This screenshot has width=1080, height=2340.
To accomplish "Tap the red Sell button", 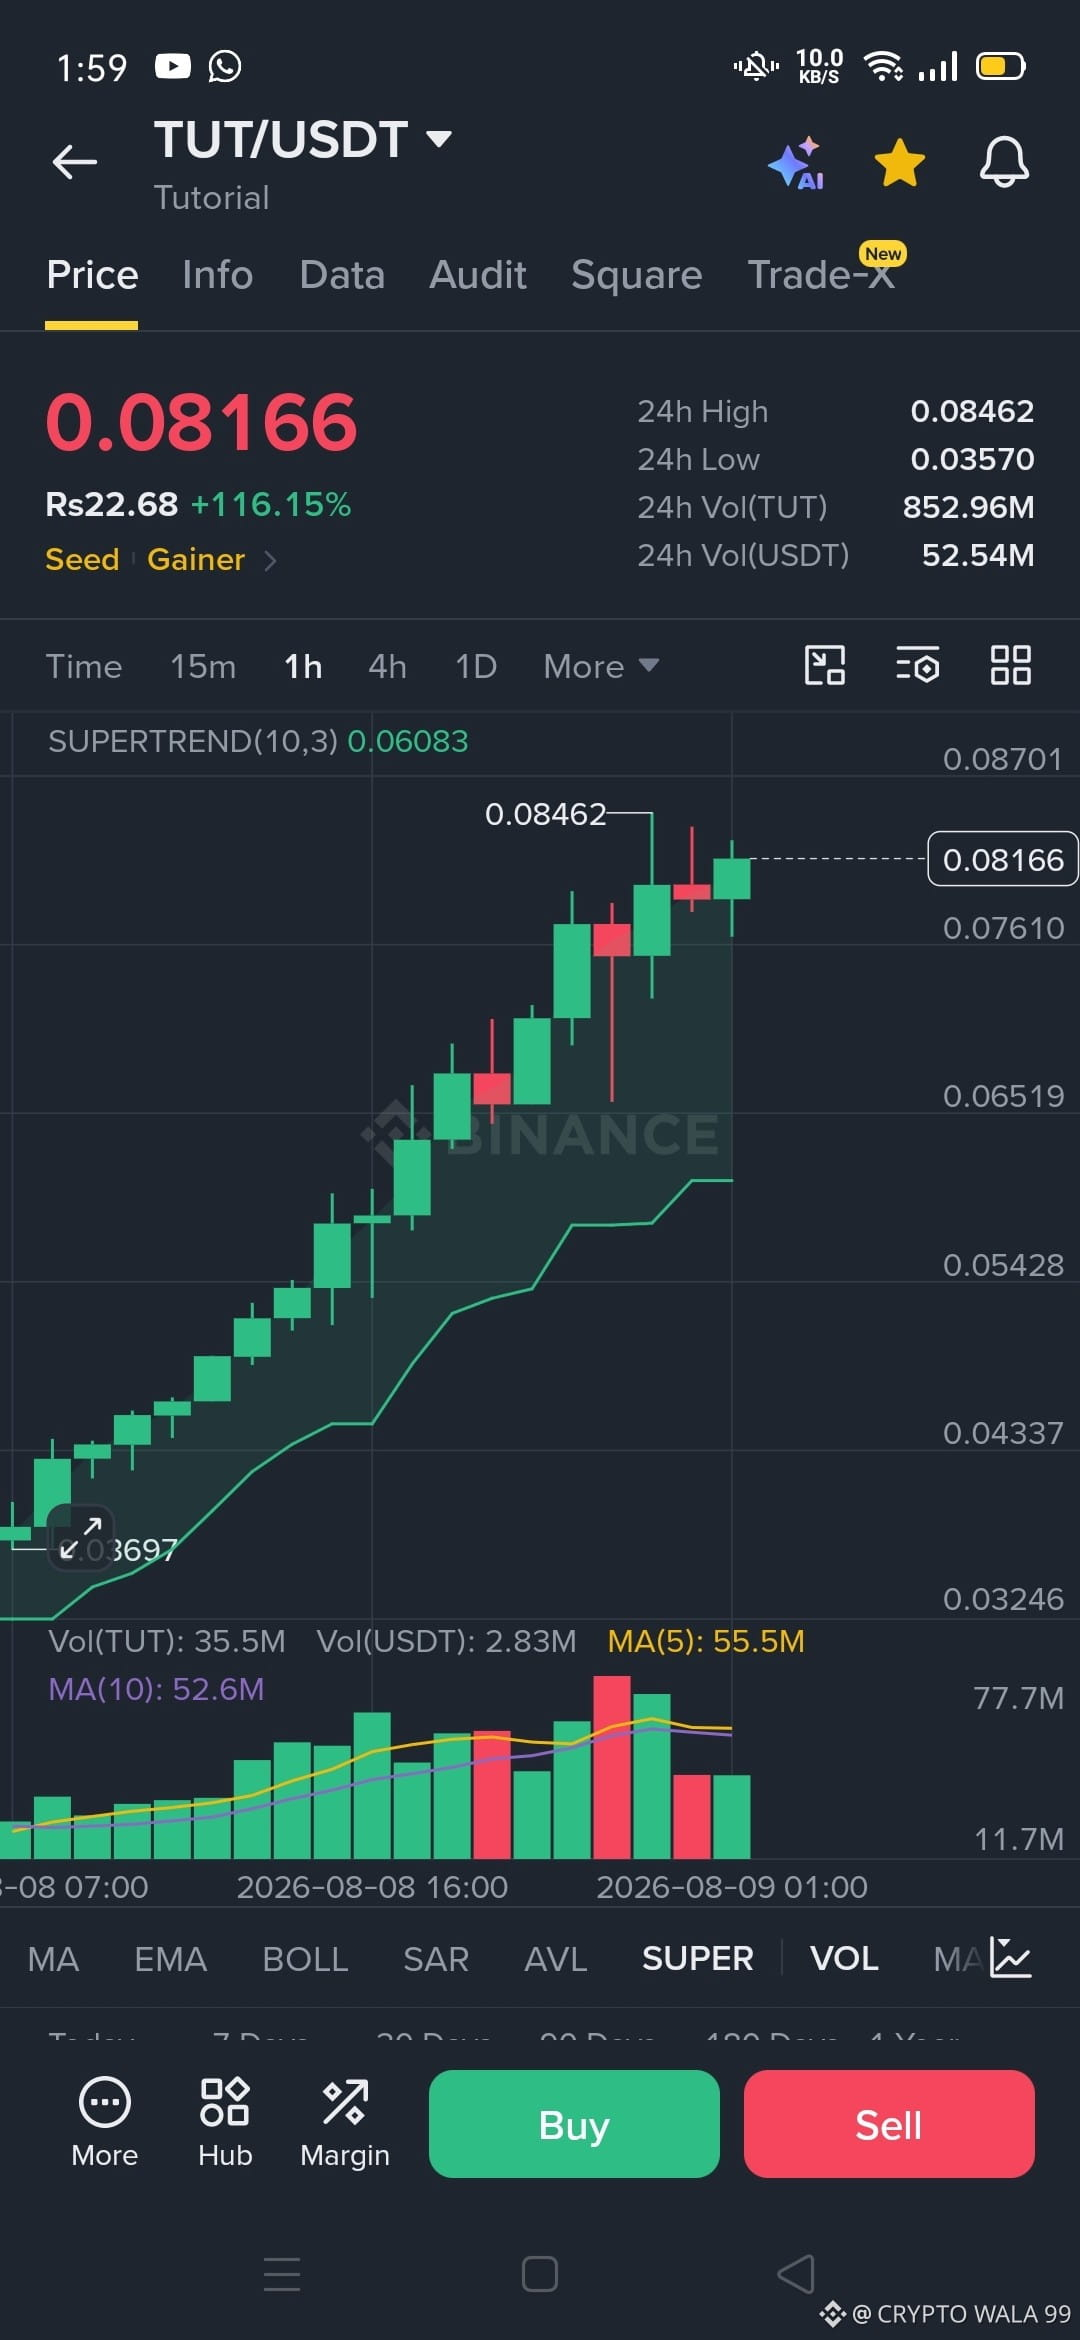I will [x=889, y=2124].
